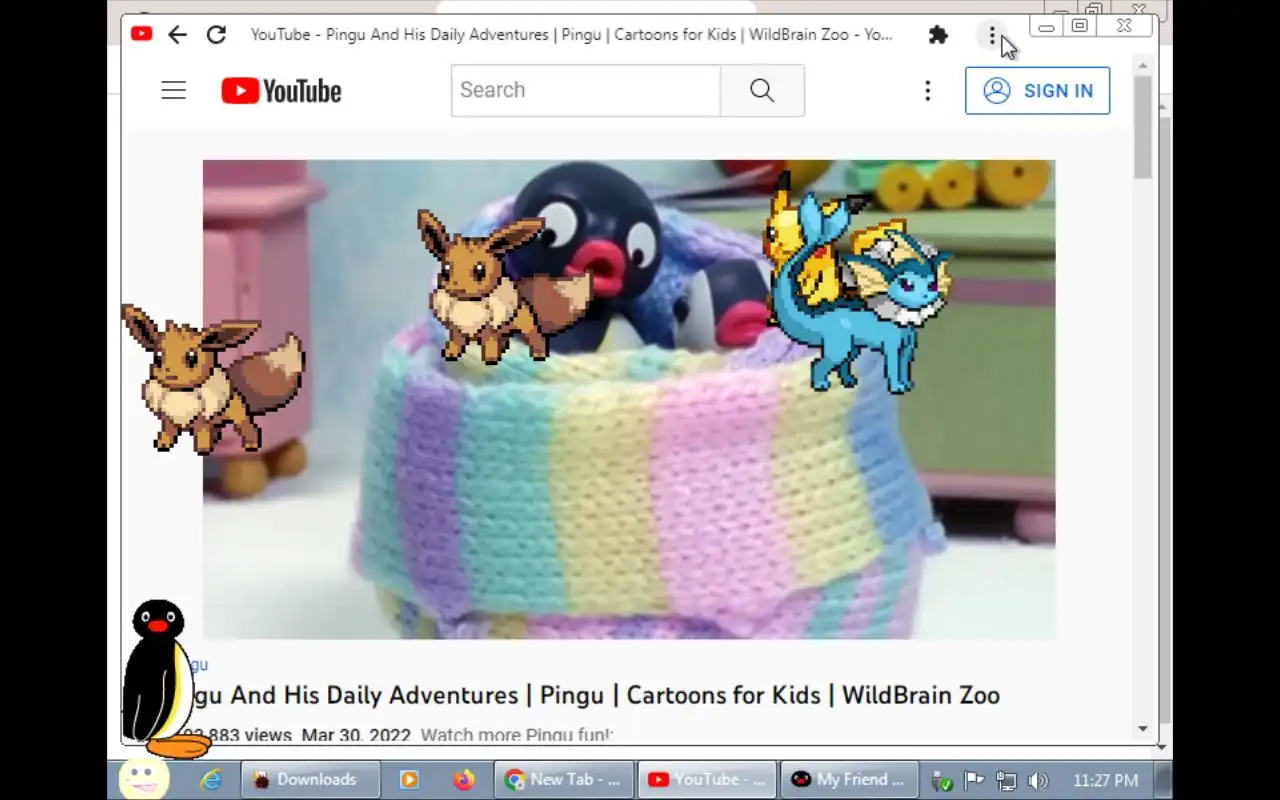Switch to the Downloads taskbar window
This screenshot has height=800, width=1280.
(x=311, y=780)
